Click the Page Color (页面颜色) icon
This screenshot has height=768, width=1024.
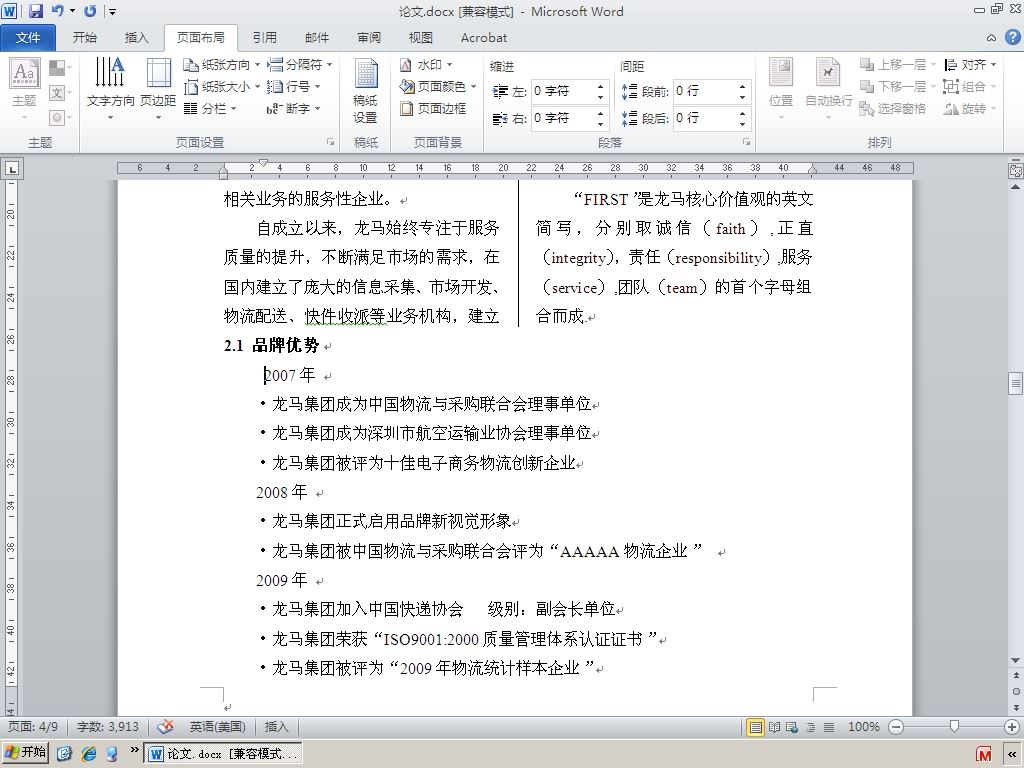click(406, 86)
